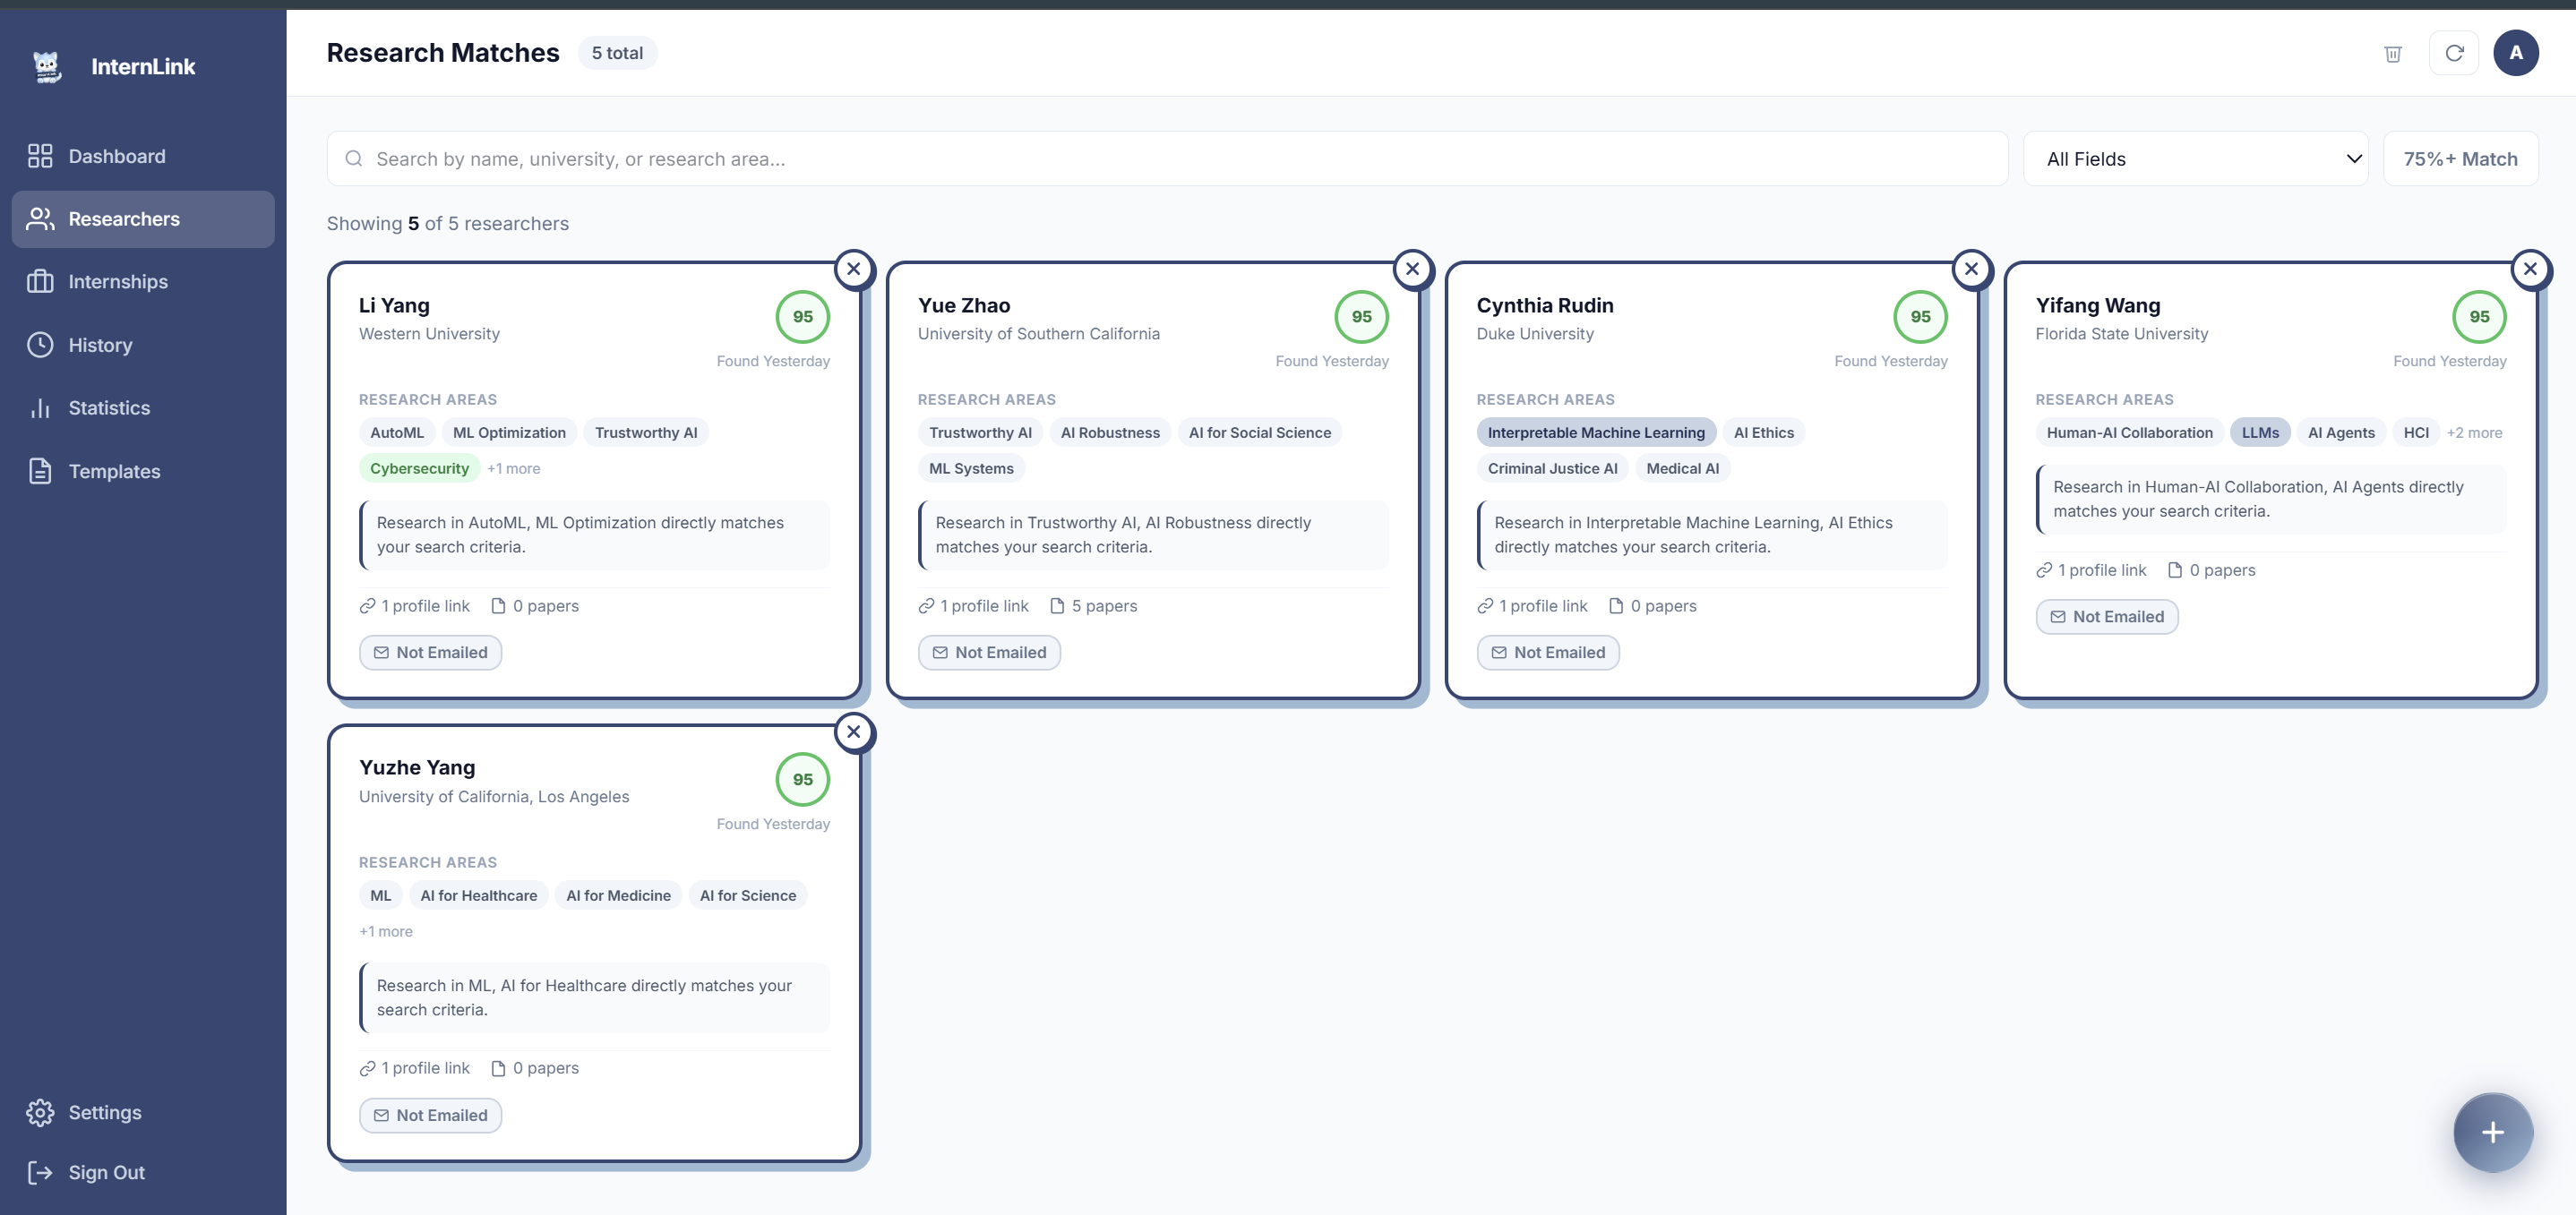Go to the Researchers section

tap(143, 219)
